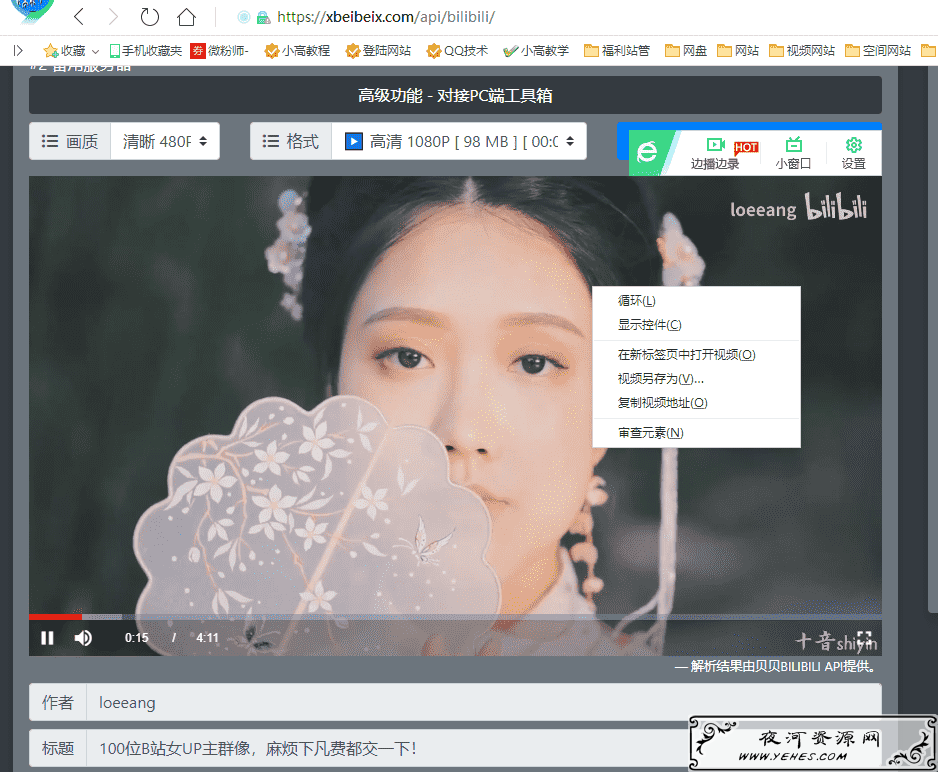This screenshot has height=772, width=938.
Task: Reload the page with the refresh icon
Action: [150, 17]
